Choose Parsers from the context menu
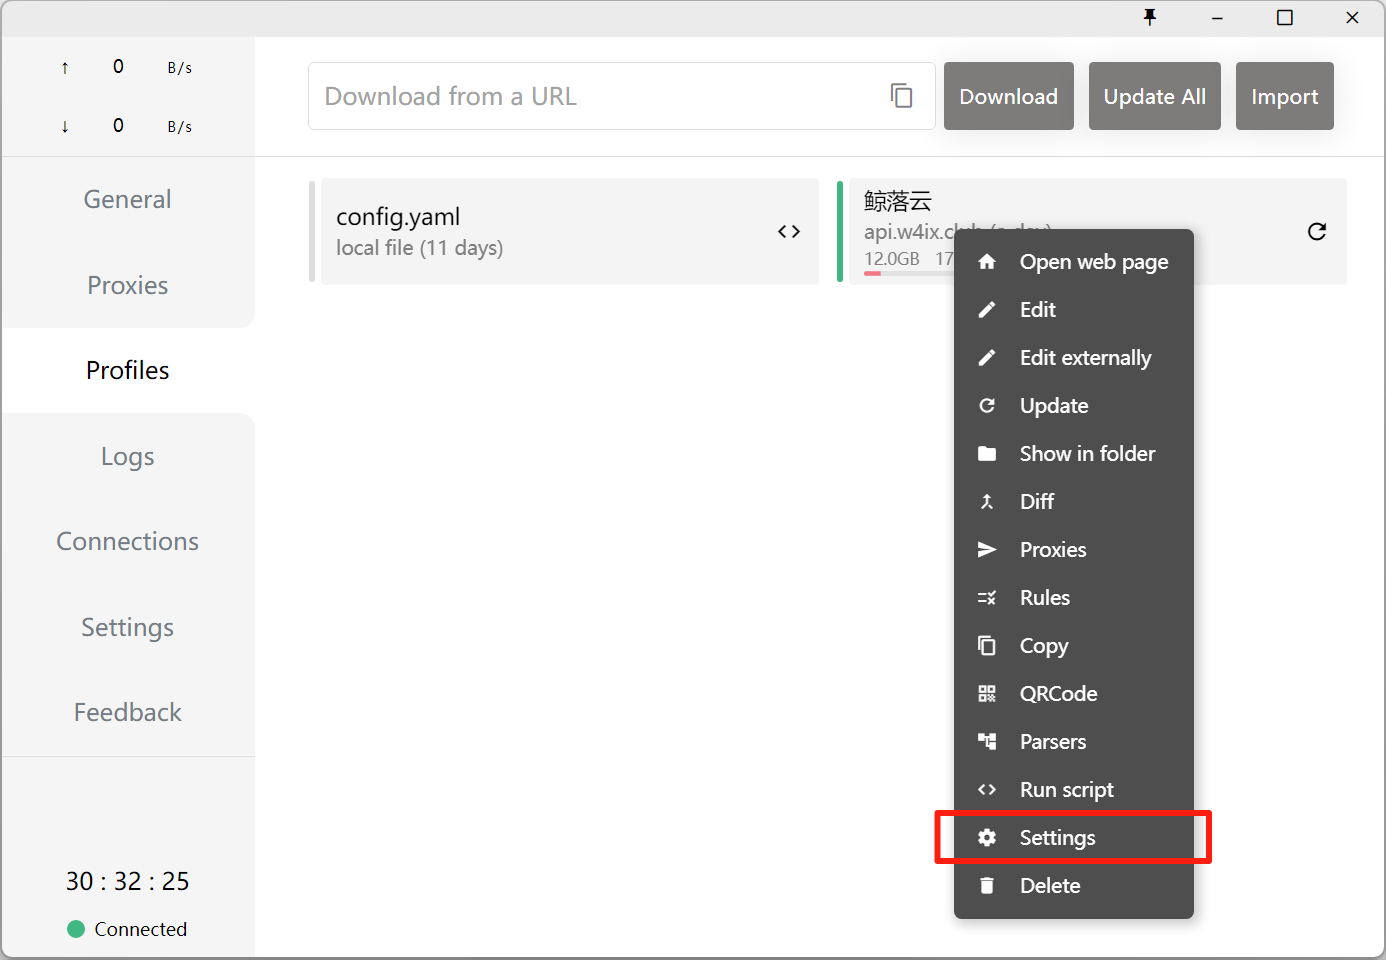Screen dimensions: 1386x960 point(1052,742)
